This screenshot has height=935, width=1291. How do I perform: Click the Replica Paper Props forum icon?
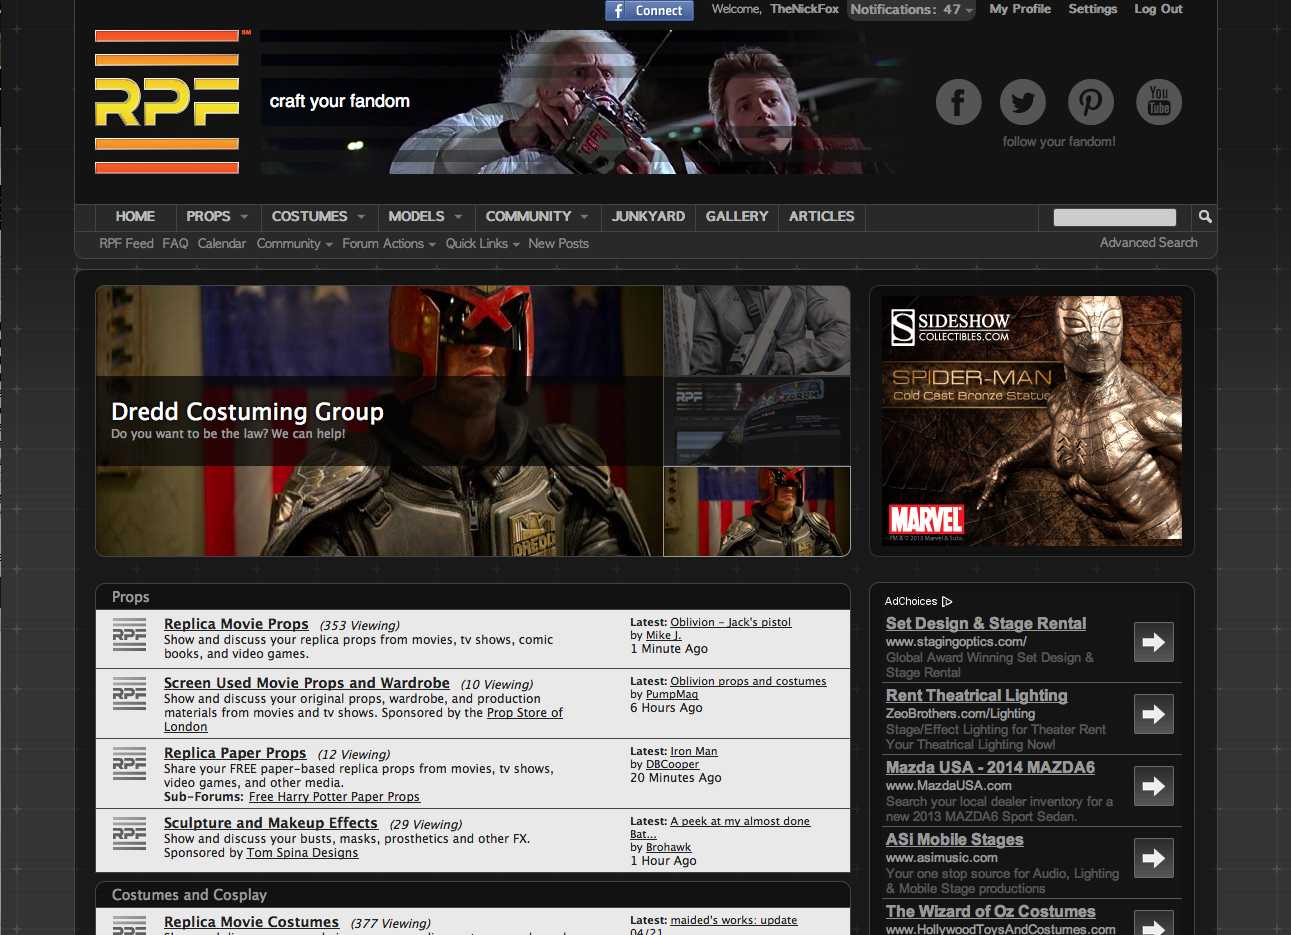click(x=129, y=765)
